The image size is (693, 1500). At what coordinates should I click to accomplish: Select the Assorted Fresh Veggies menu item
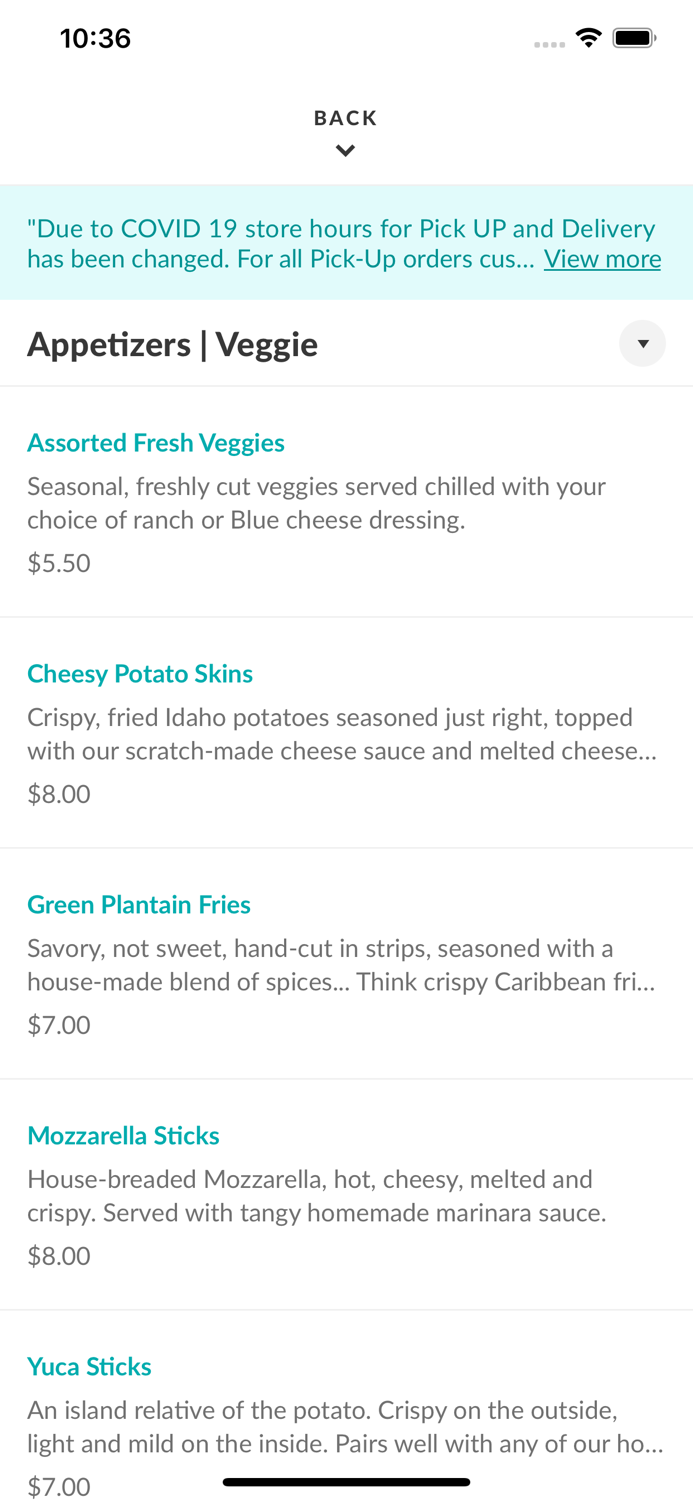156,442
